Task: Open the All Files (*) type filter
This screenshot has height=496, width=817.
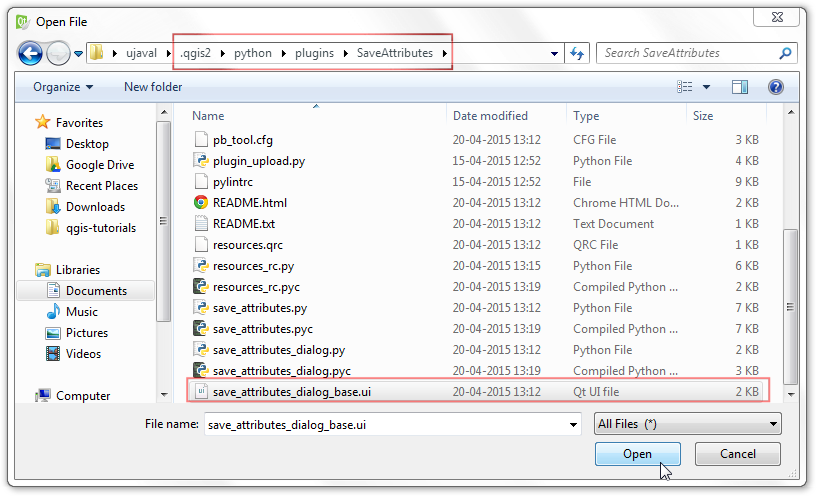Action: pyautogui.click(x=688, y=424)
